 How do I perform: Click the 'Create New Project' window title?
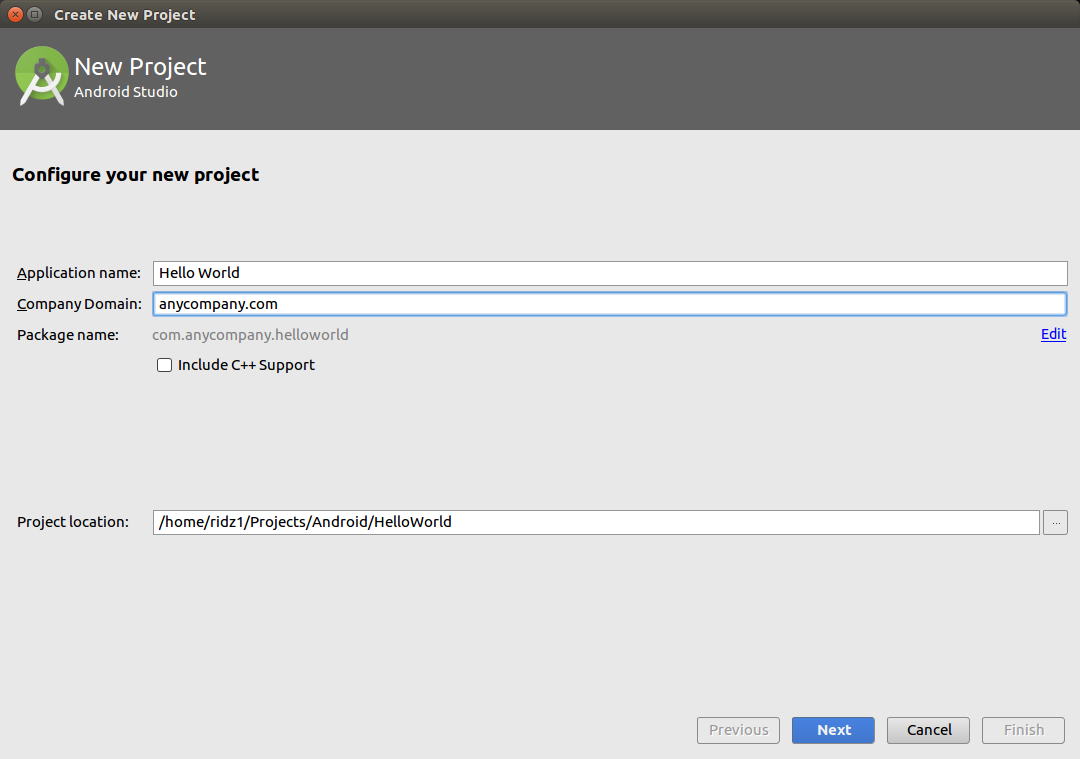tap(125, 14)
